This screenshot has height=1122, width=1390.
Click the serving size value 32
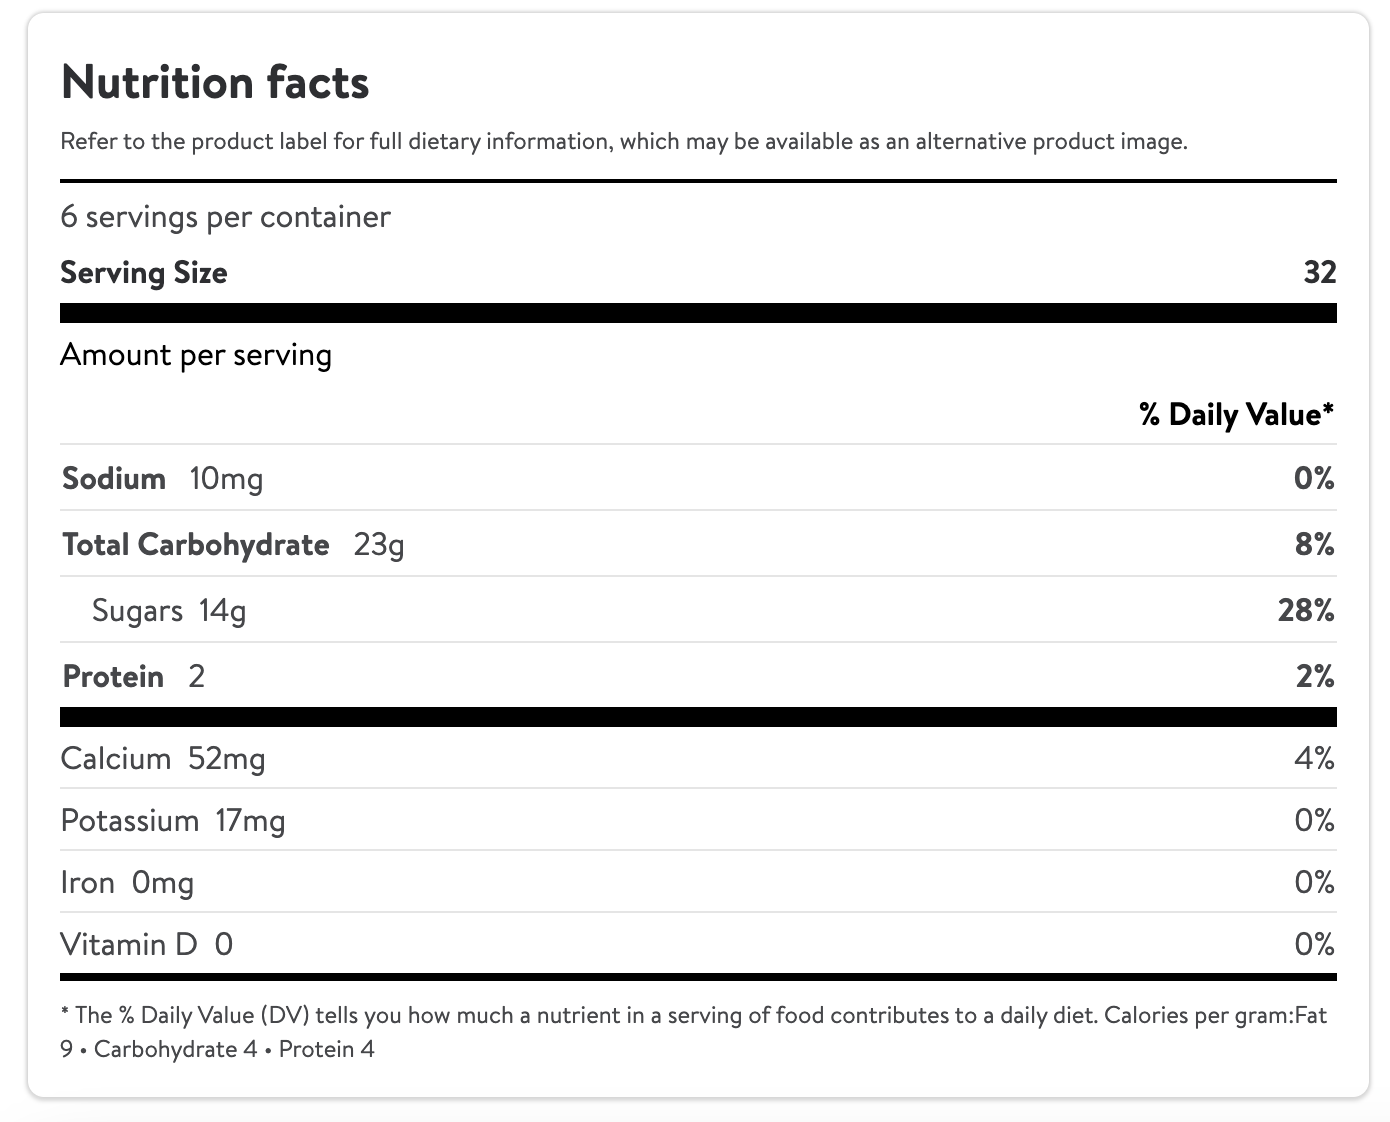click(1319, 273)
